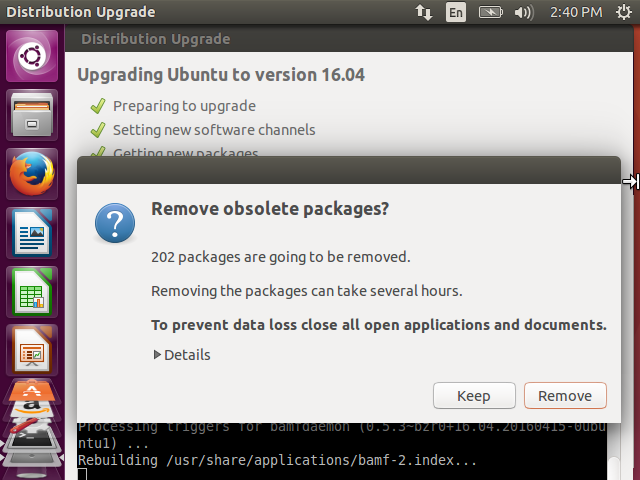
Task: Click inside the terminal output area
Action: tap(342, 451)
